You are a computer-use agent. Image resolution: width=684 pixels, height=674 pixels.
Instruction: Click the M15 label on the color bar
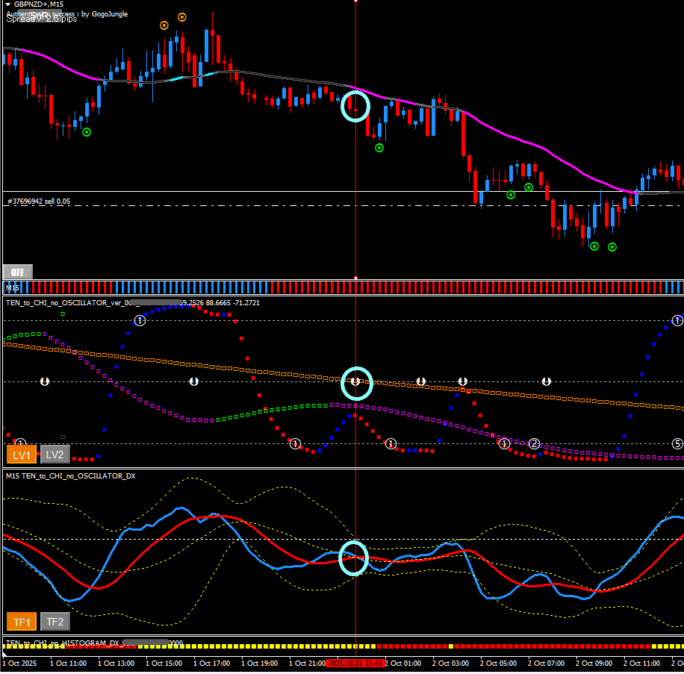tap(13, 287)
